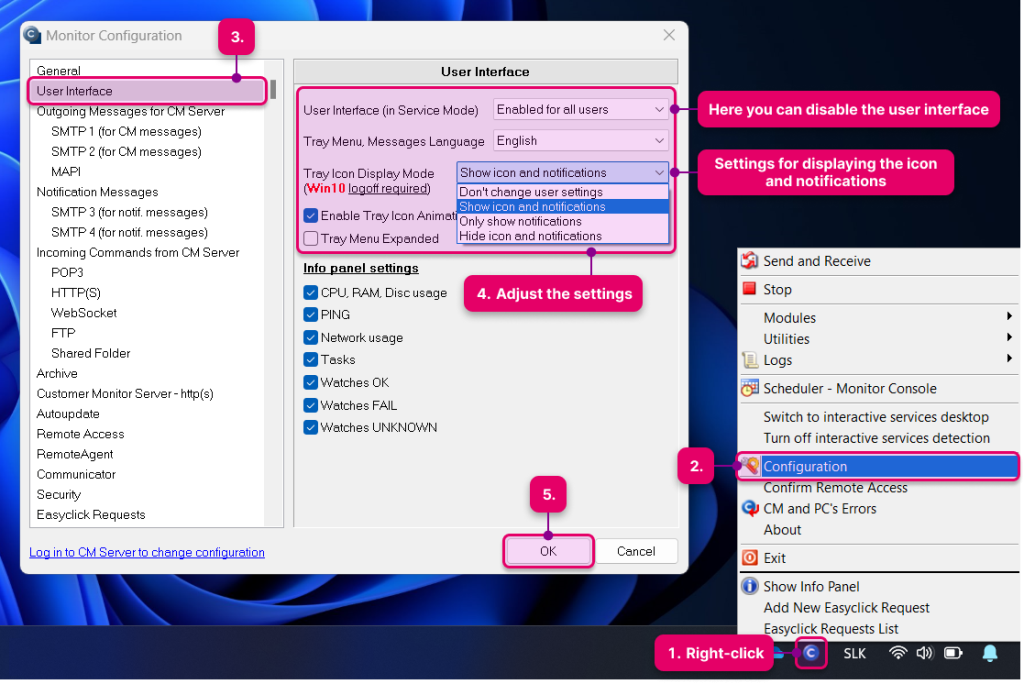Screen dimensions: 1024x684
Task: Enable the Tray Menu Expanded checkbox
Action: point(312,239)
